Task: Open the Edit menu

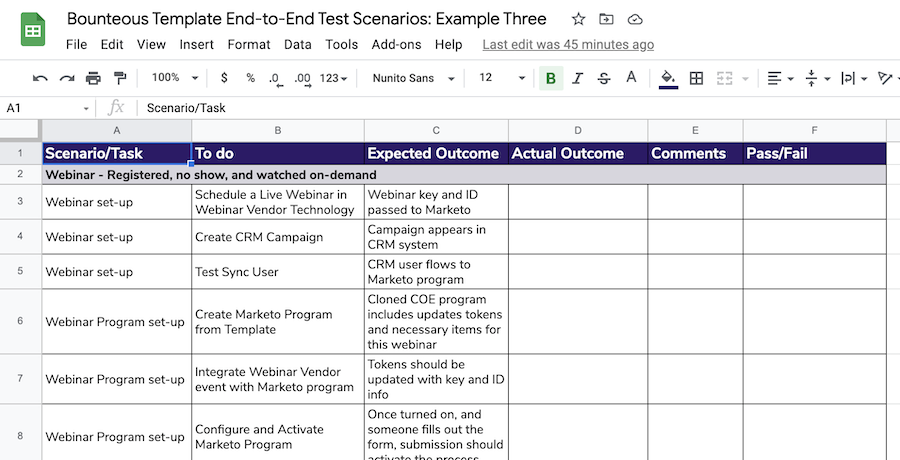Action: [x=112, y=45]
